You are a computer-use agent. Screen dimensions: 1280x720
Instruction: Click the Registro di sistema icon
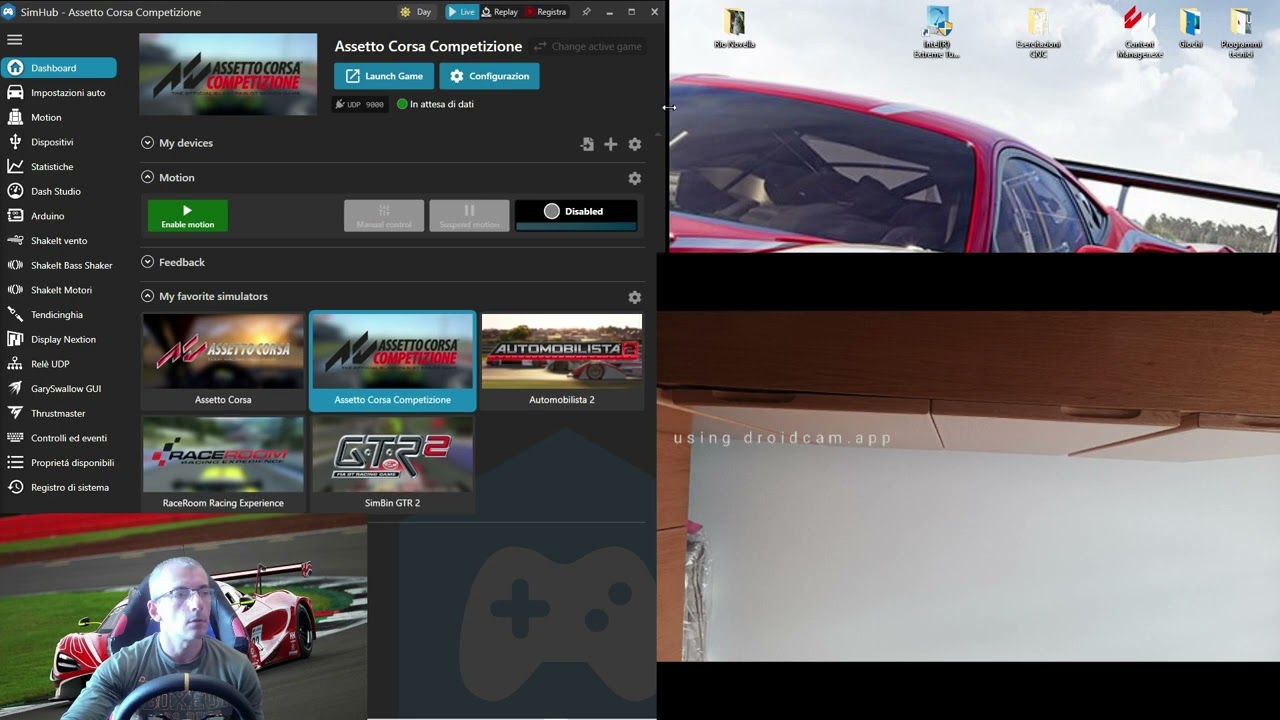click(x=15, y=487)
